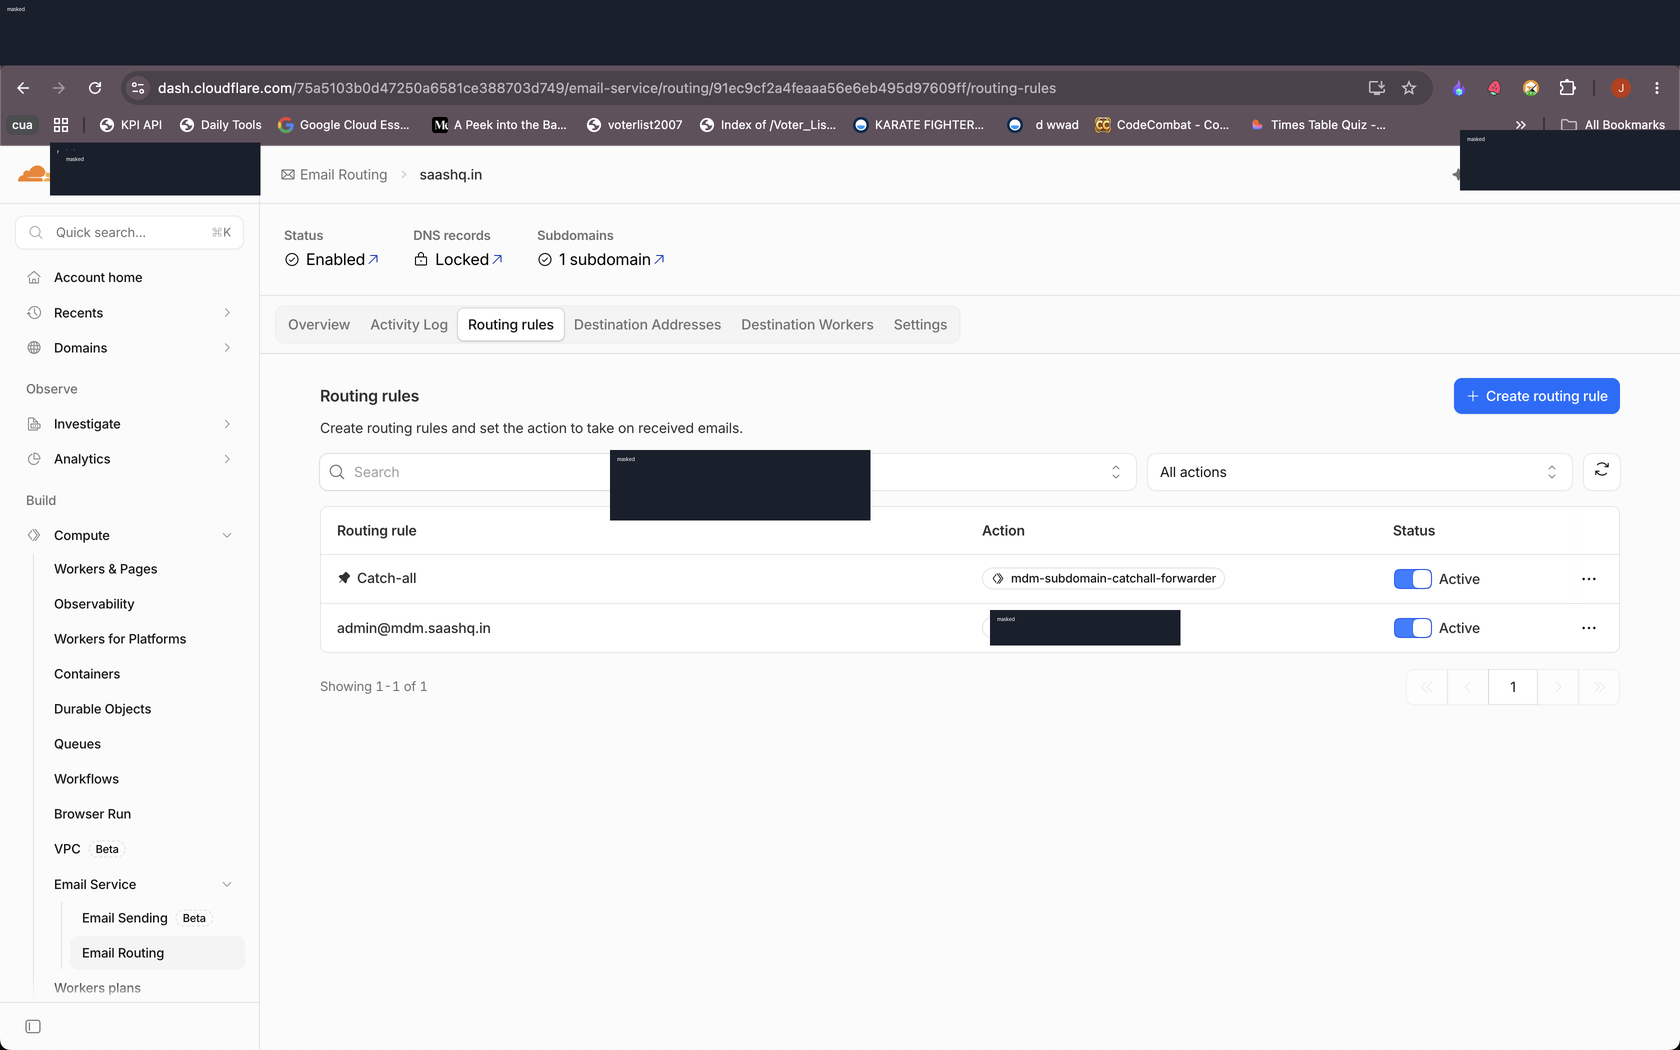Reload the page with the refresh icon
Viewport: 1680px width, 1050px height.
(95, 88)
